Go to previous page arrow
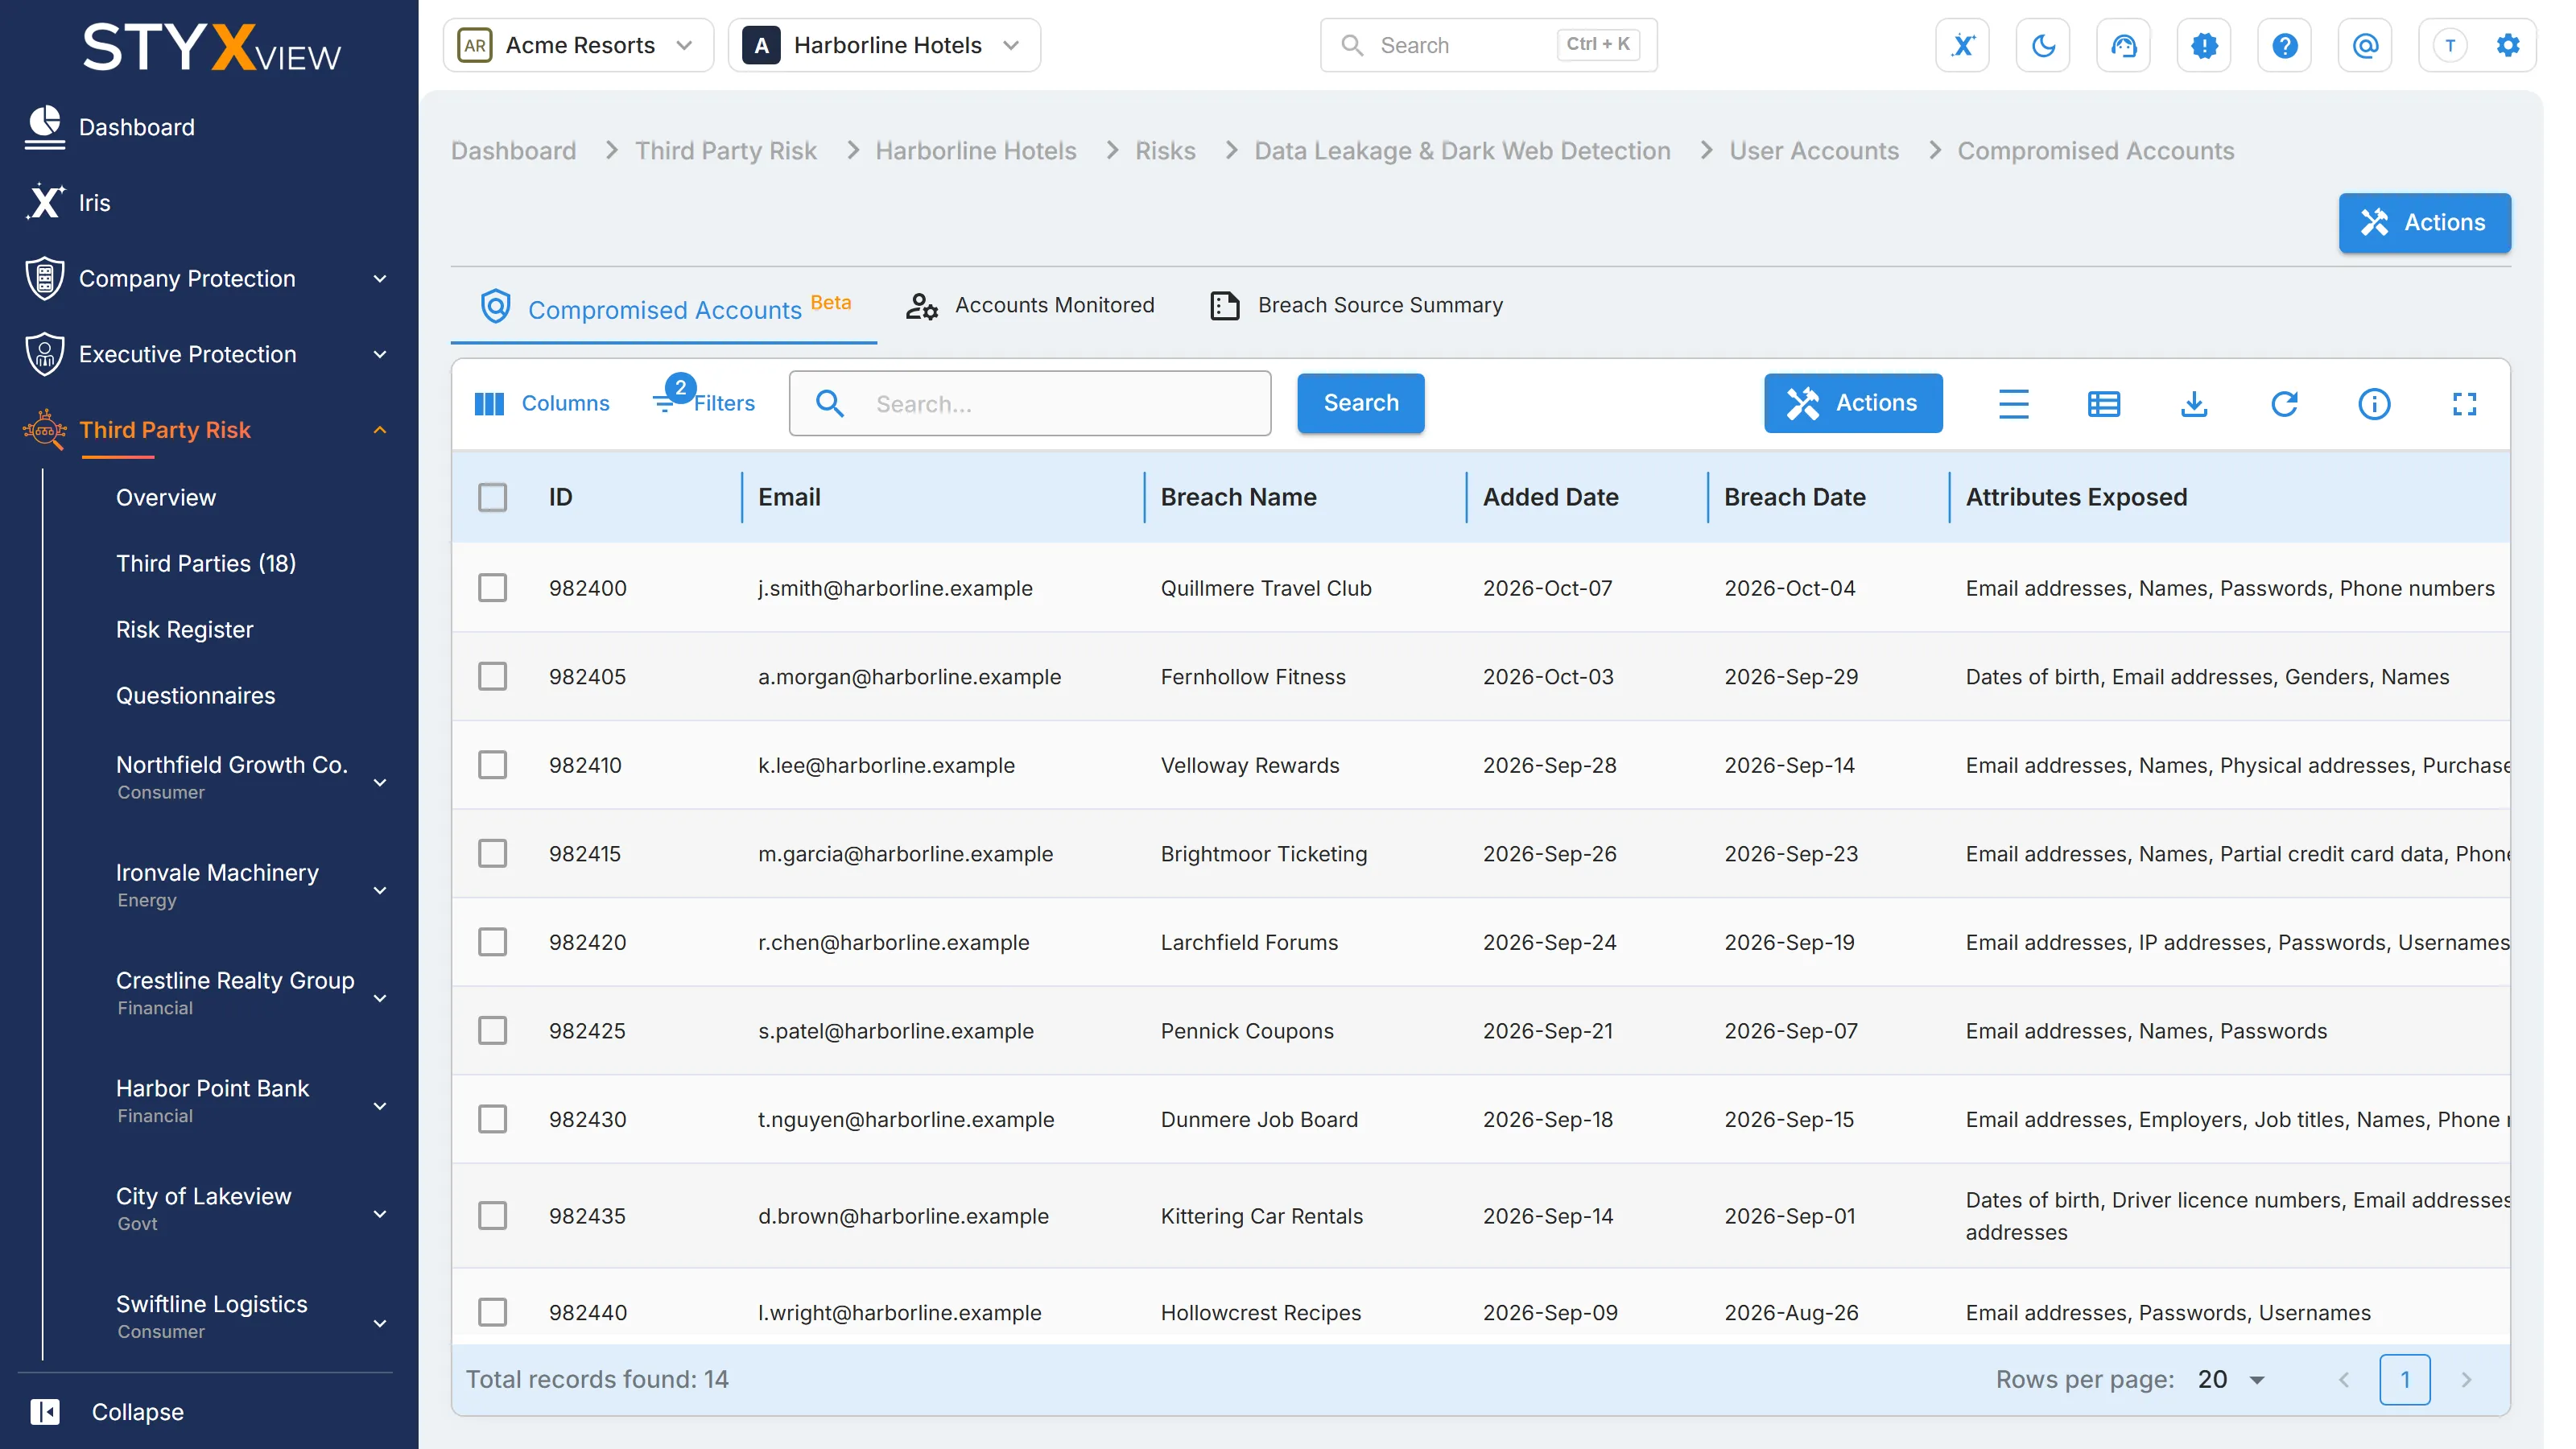2576x1449 pixels. click(x=2344, y=1380)
